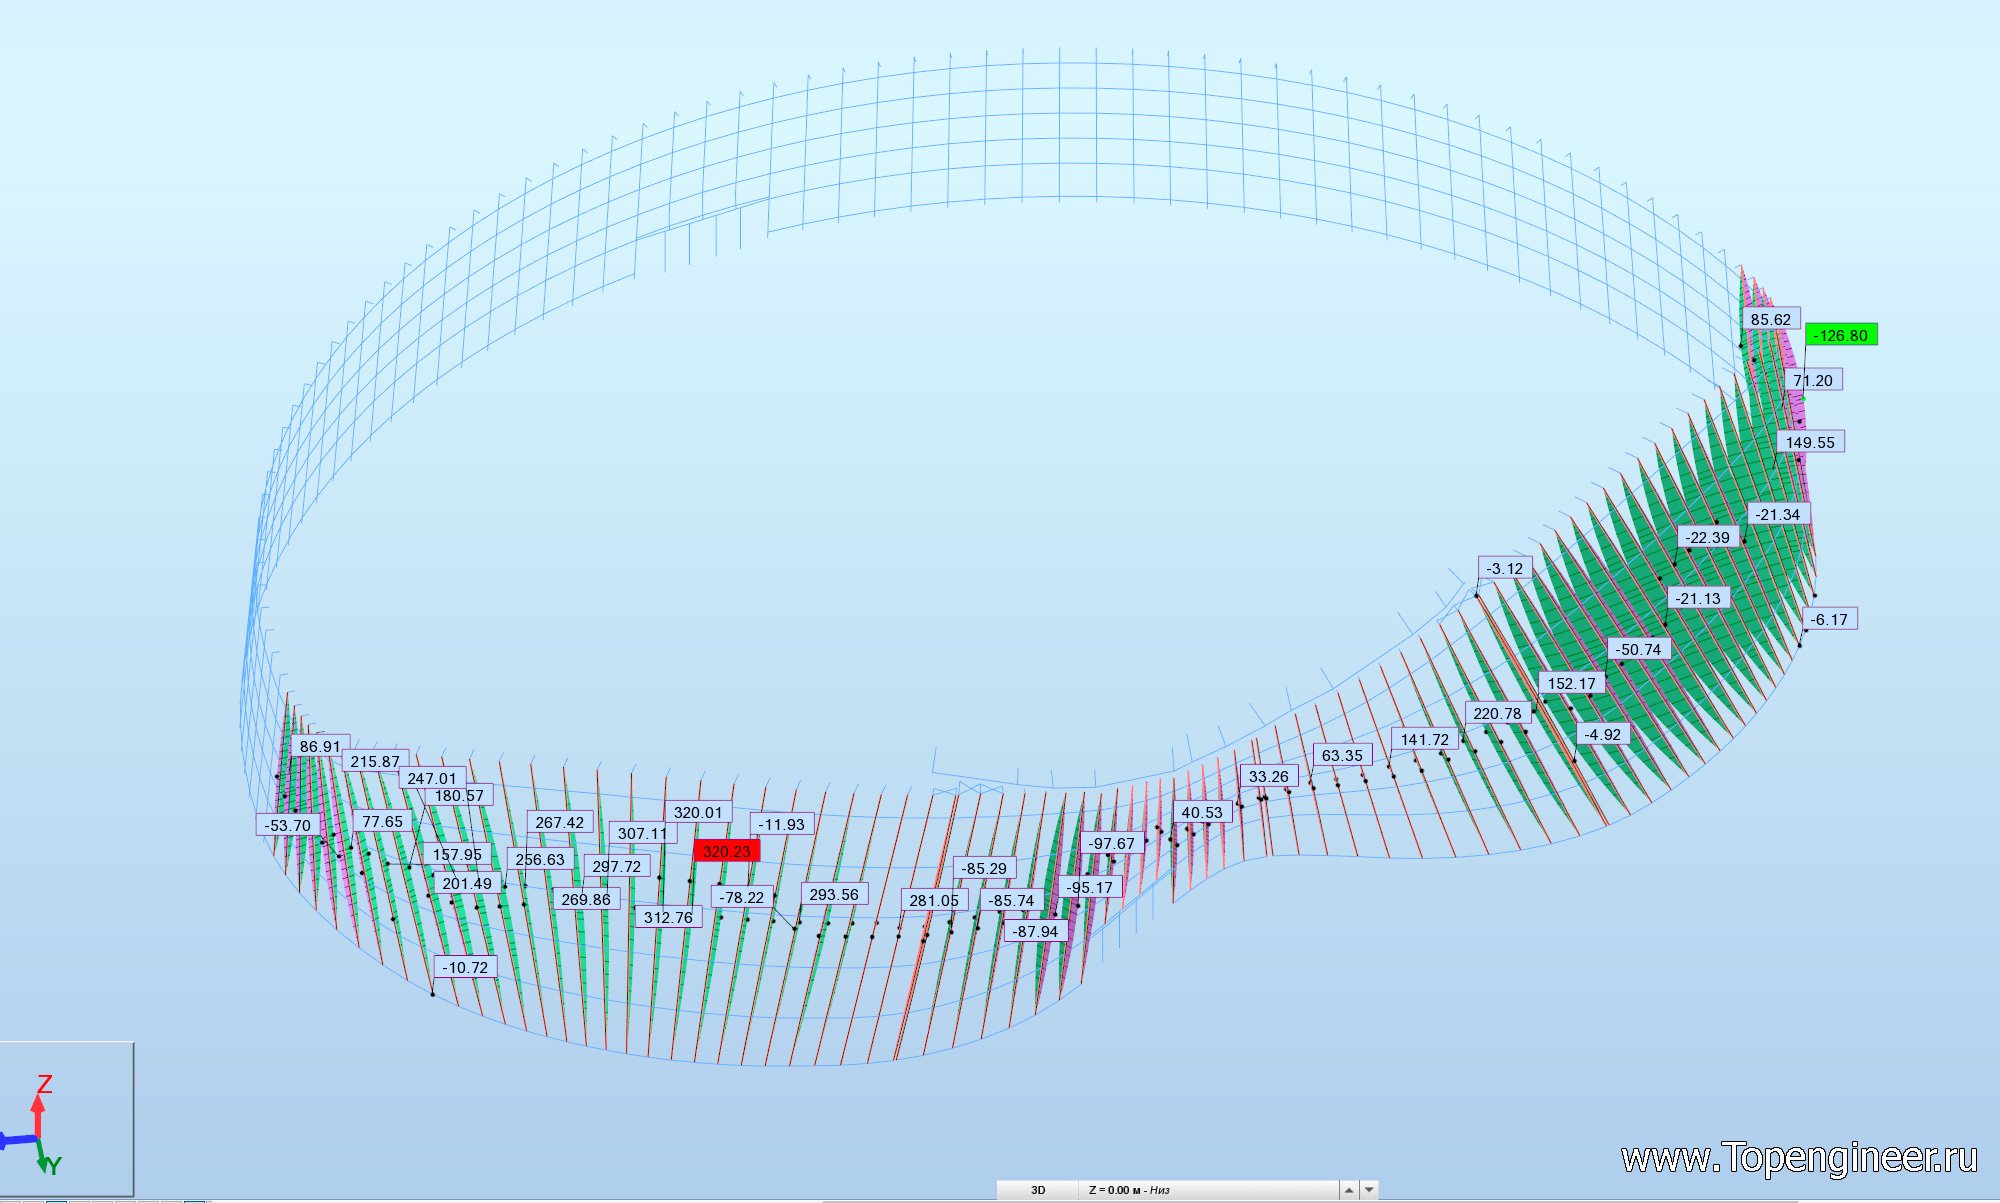Click the blue X axis in gizmo
Viewport: 2000px width, 1203px height.
point(17,1140)
